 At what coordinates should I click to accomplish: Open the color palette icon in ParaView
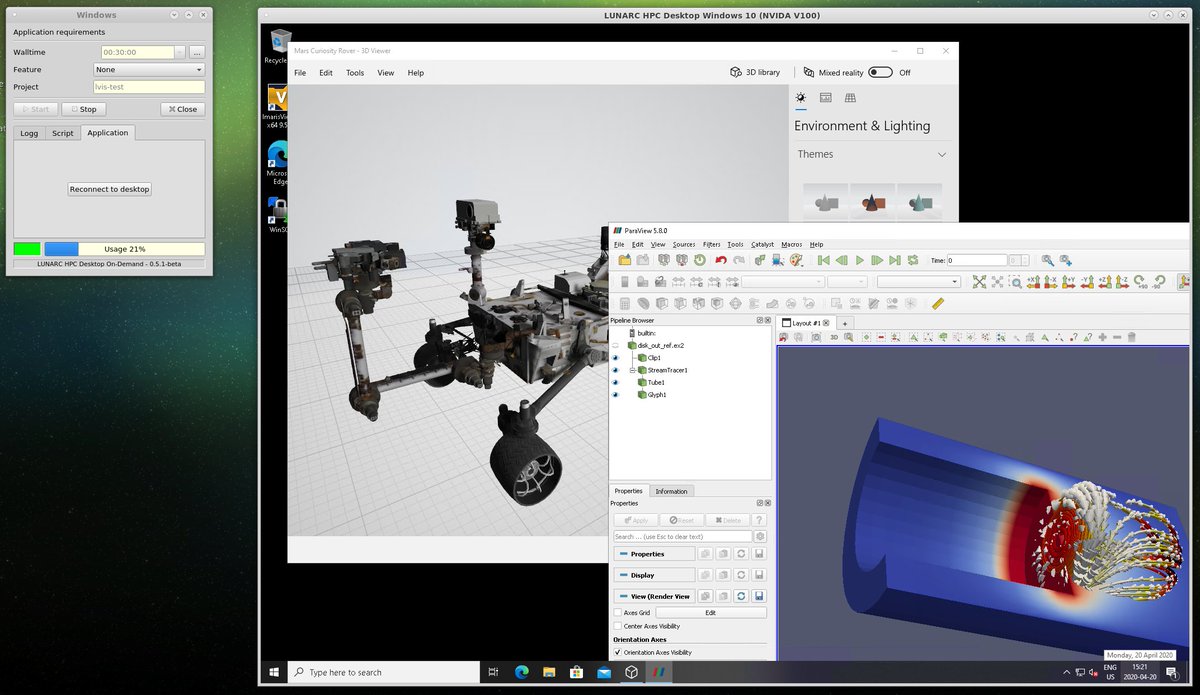796,260
